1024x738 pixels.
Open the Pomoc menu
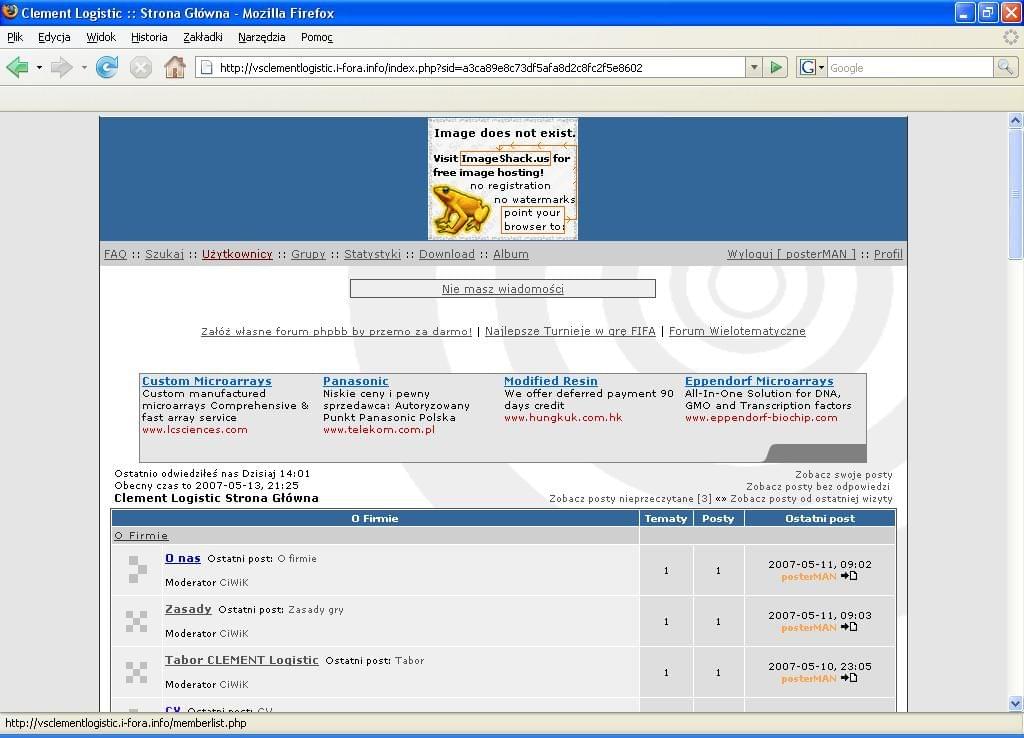[317, 37]
